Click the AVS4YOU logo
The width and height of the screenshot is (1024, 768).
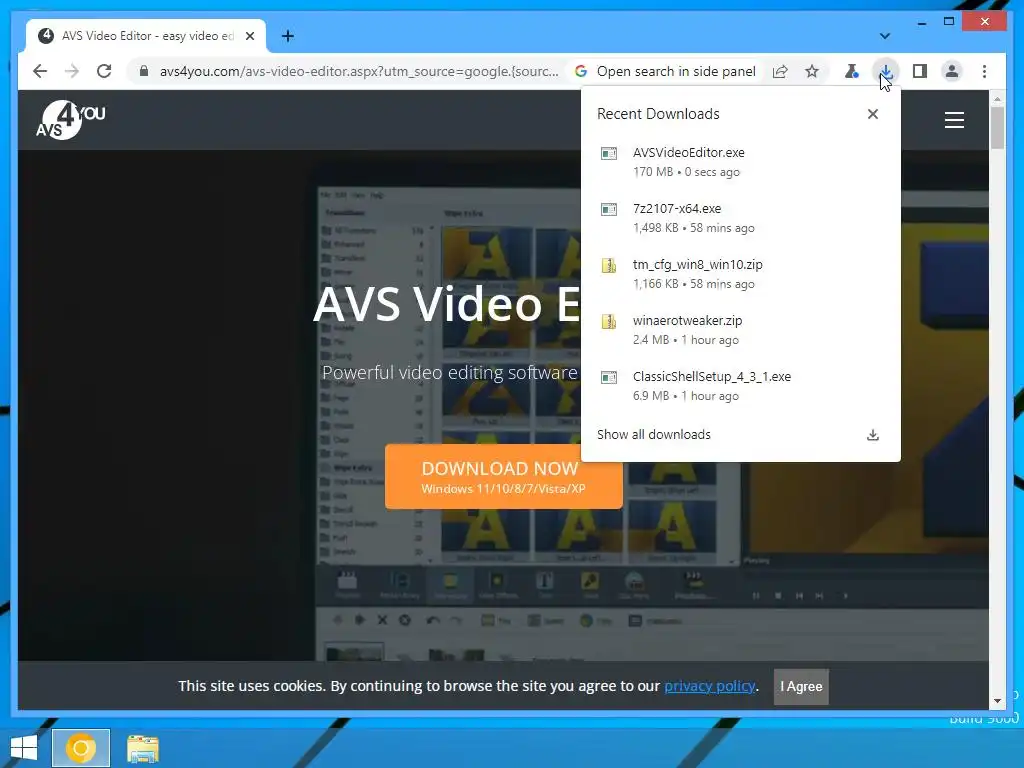click(71, 120)
